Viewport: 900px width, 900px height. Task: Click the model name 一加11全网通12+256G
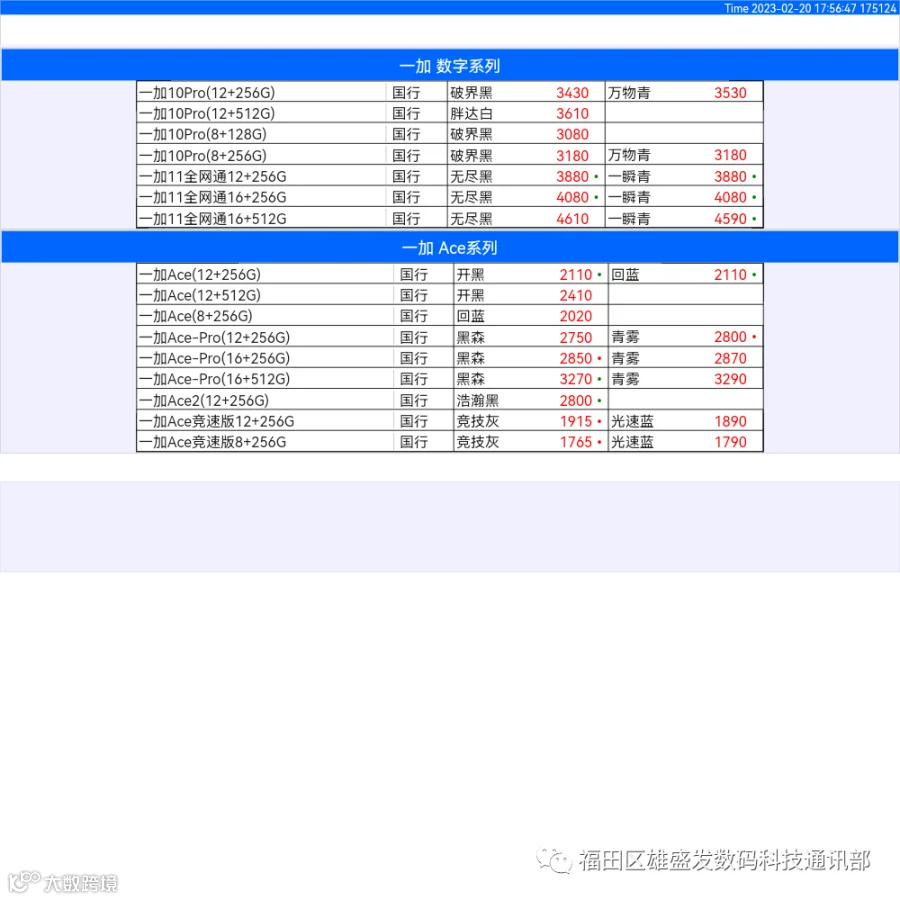point(213,176)
